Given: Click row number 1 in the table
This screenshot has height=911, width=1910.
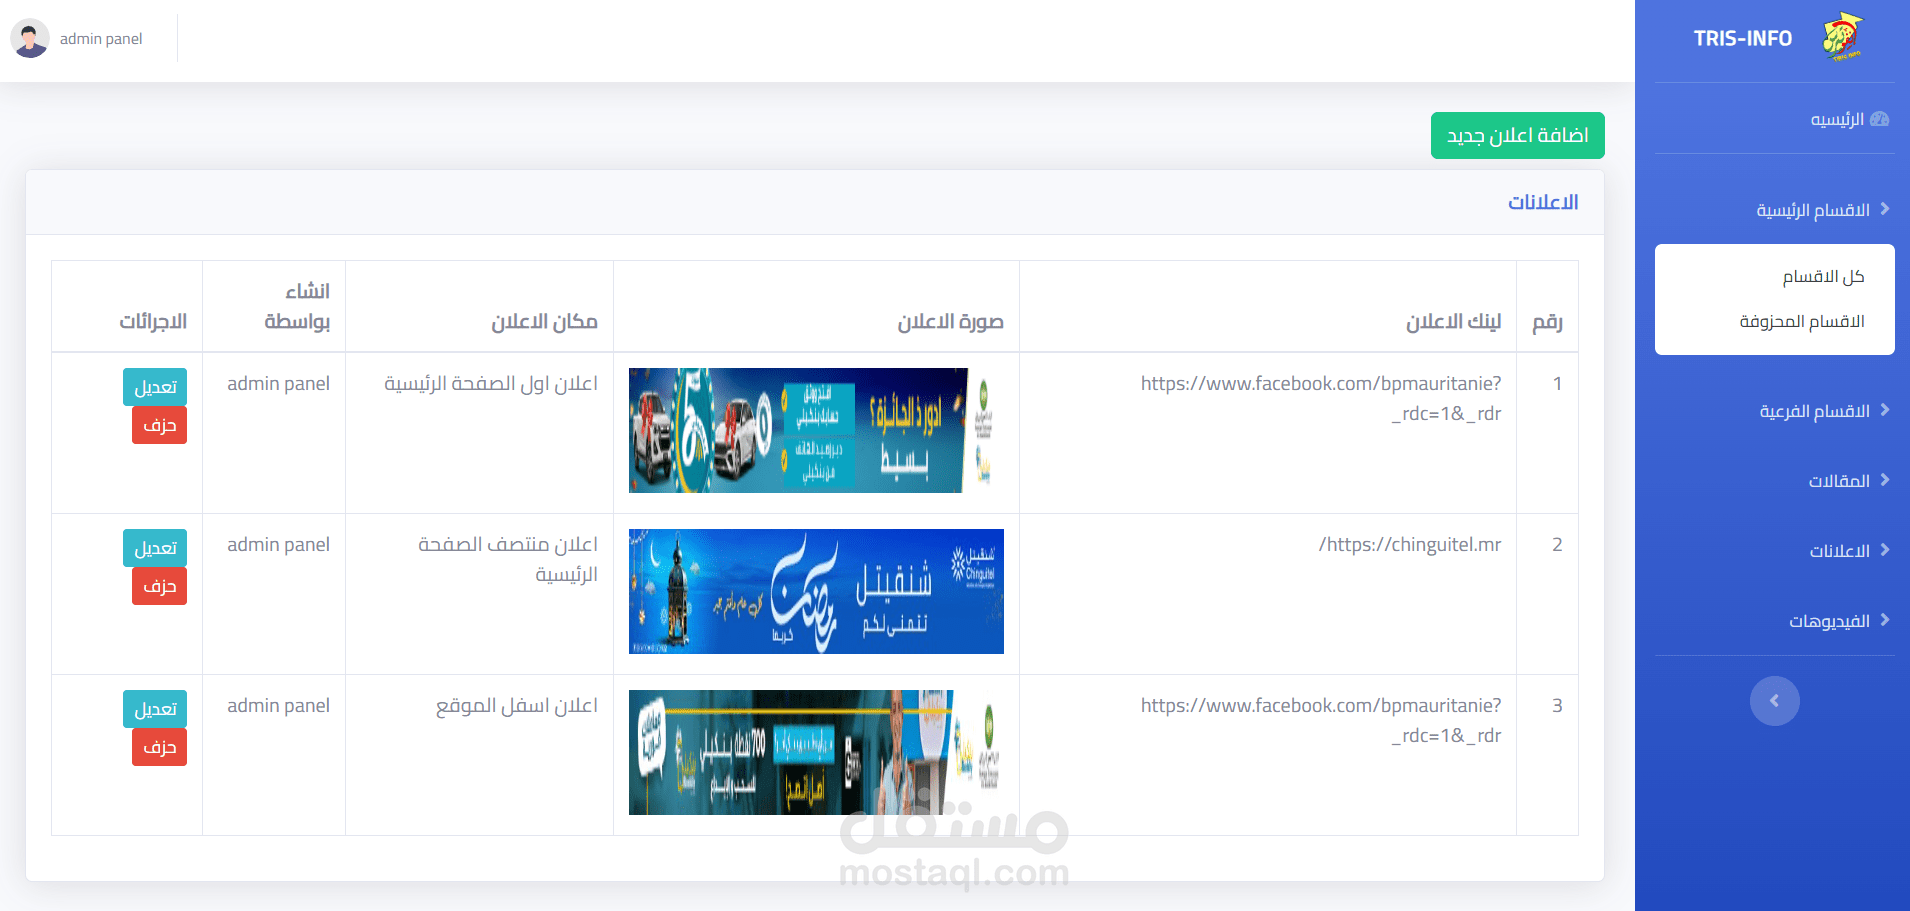Looking at the screenshot, I should [x=1557, y=383].
